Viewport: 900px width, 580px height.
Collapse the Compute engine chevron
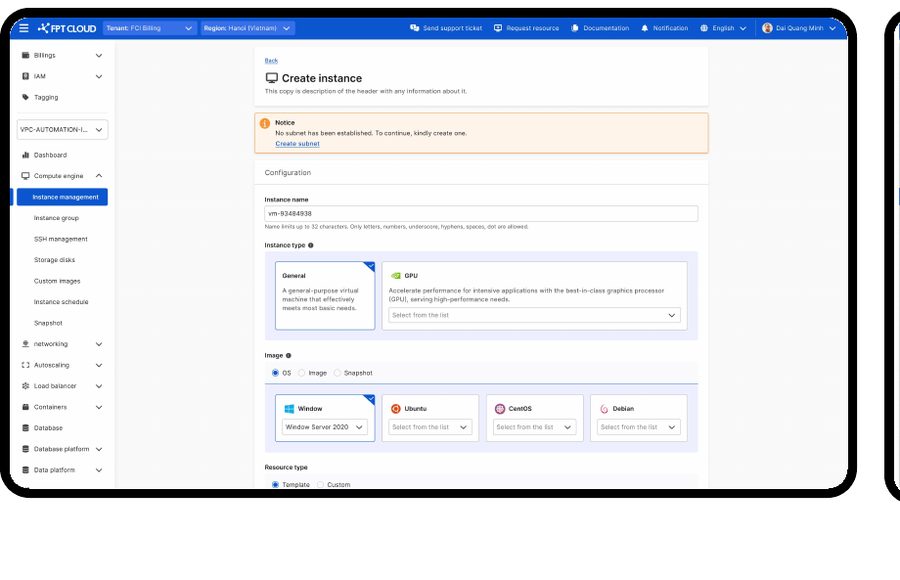tap(99, 176)
